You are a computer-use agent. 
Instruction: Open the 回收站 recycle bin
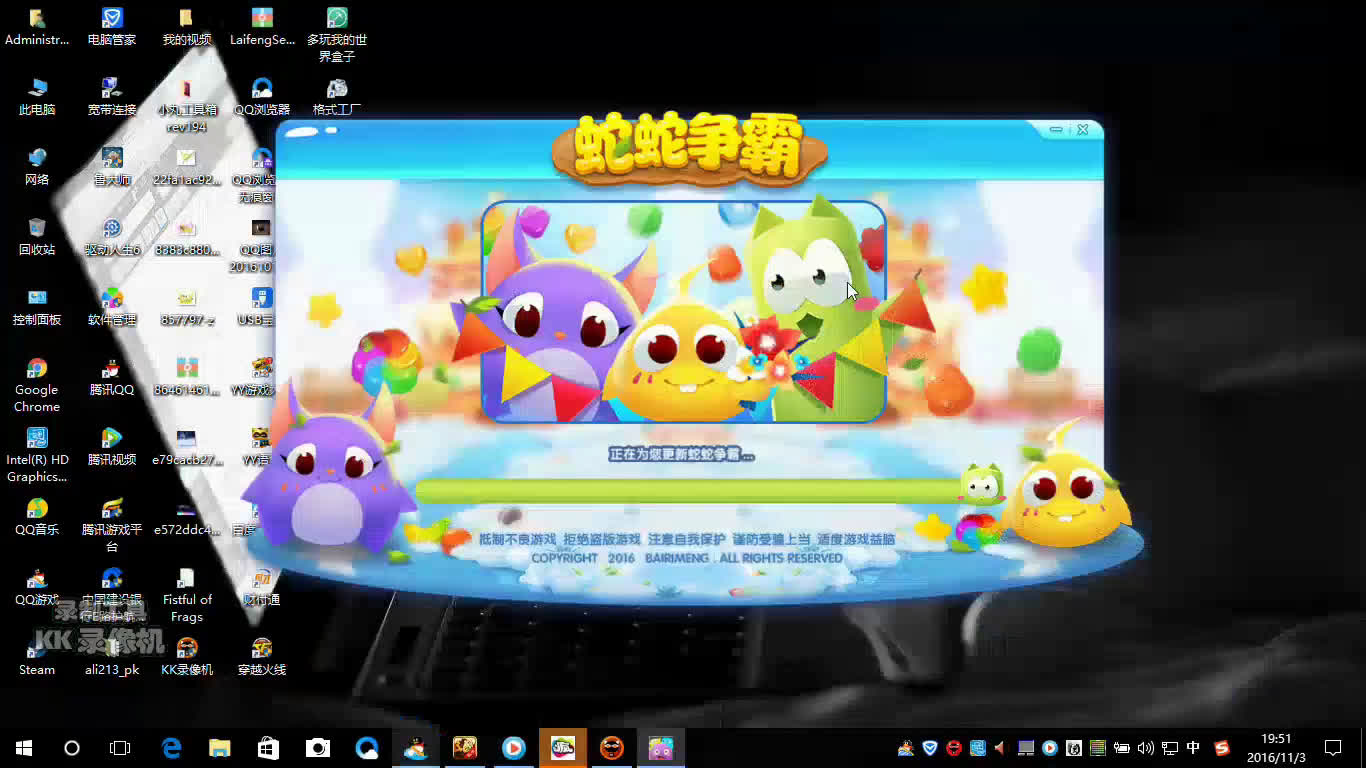pyautogui.click(x=37, y=238)
